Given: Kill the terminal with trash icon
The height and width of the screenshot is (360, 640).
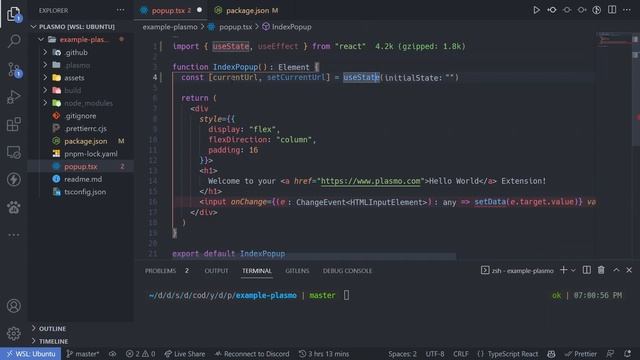Looking at the screenshot, I should (601, 270).
